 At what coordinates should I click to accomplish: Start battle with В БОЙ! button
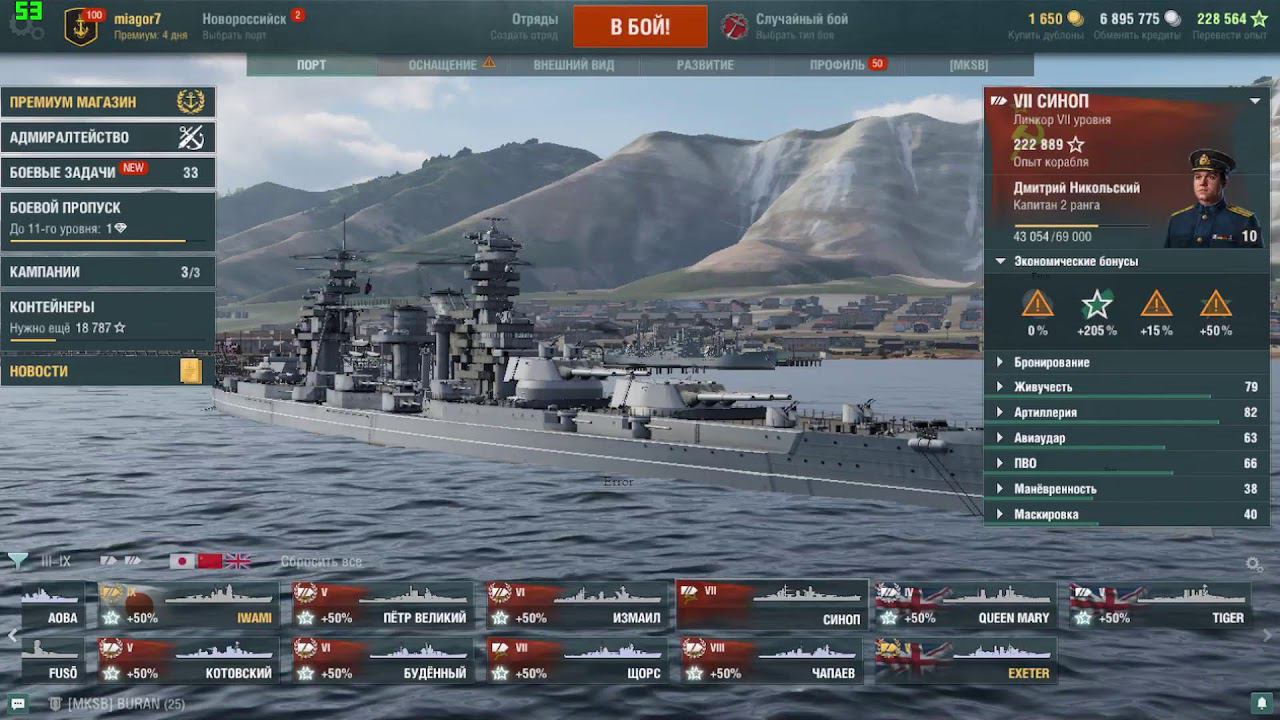640,27
